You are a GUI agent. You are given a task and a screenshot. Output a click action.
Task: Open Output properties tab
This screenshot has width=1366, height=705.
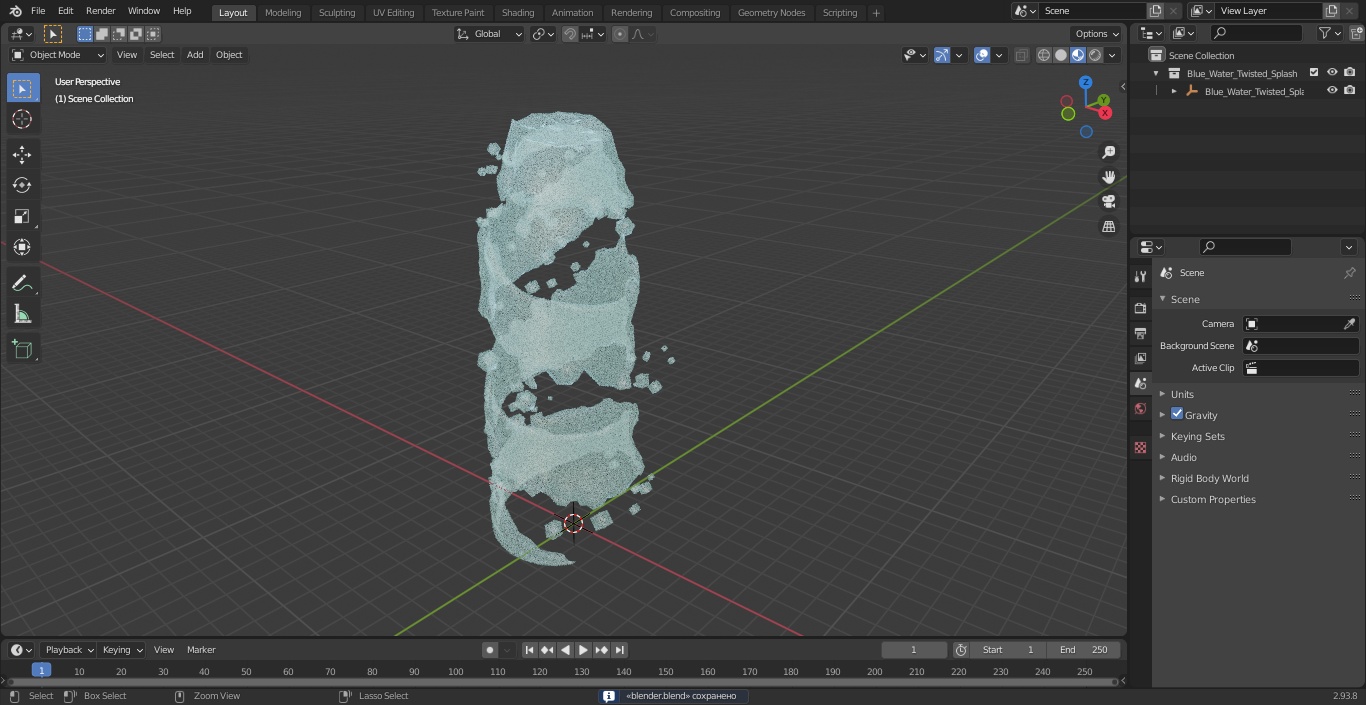click(x=1140, y=333)
